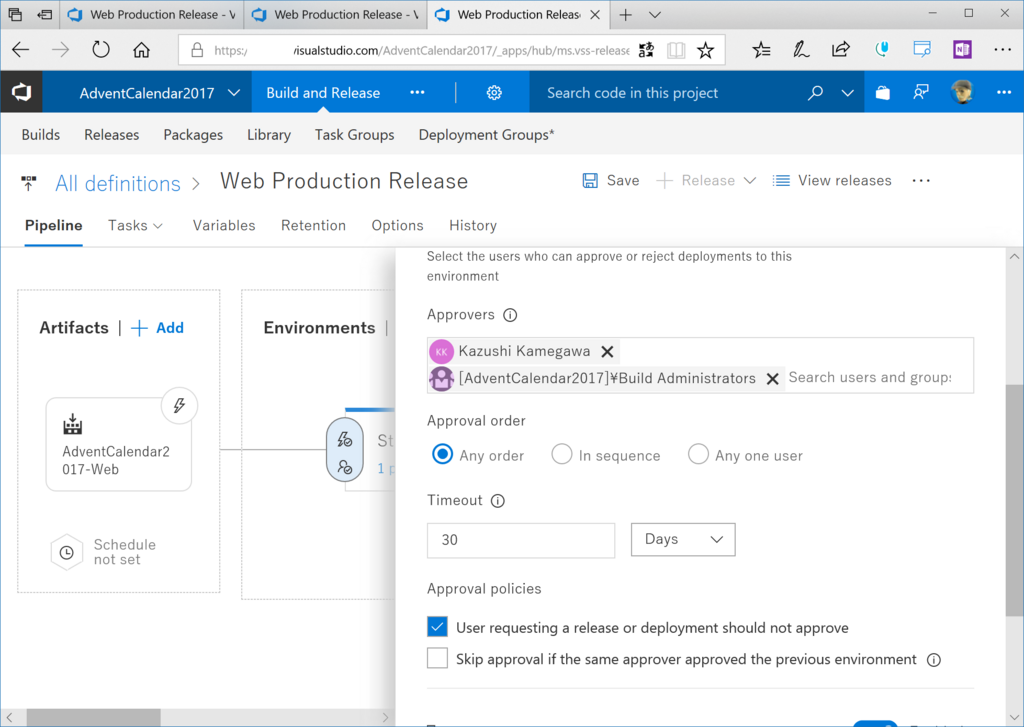The width and height of the screenshot is (1024, 727).
Task: Open Edge settings ellipsis menu
Action: 1002,50
